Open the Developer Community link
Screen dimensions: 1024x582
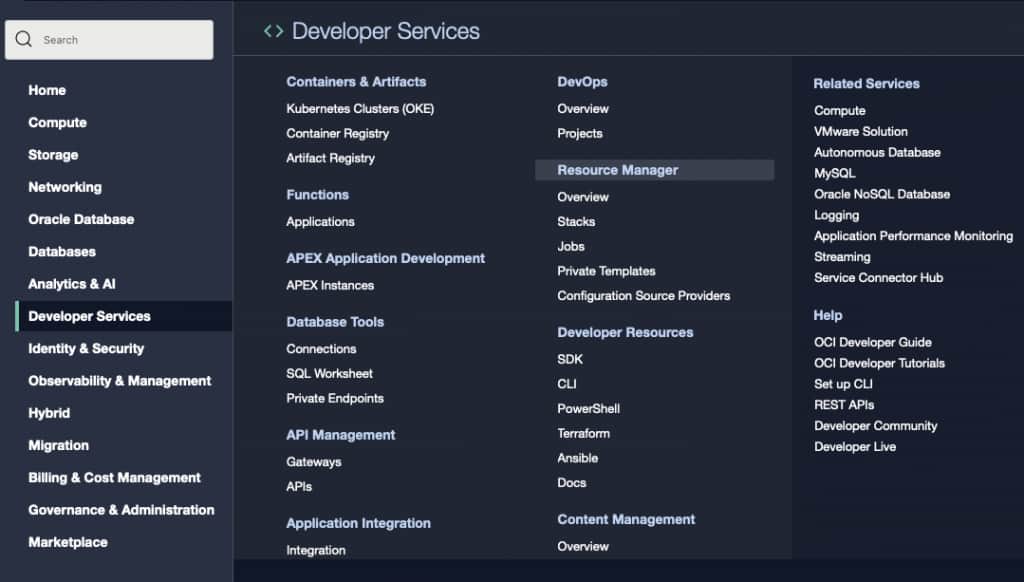coord(875,426)
